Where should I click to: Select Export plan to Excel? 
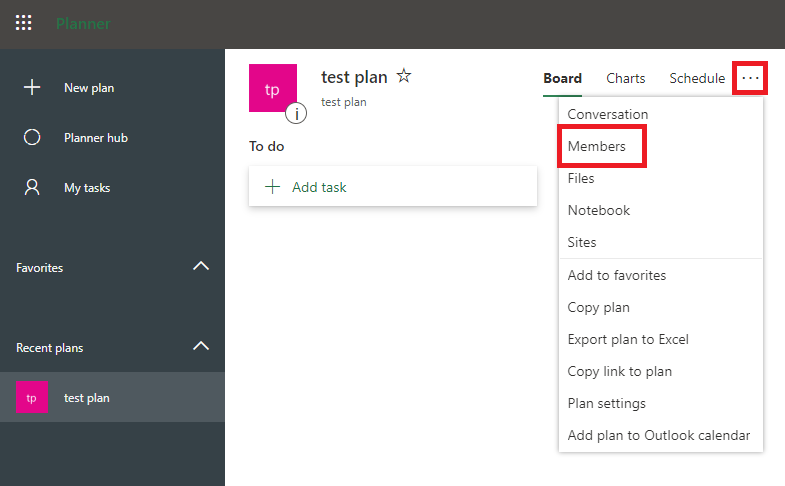[x=661, y=339]
